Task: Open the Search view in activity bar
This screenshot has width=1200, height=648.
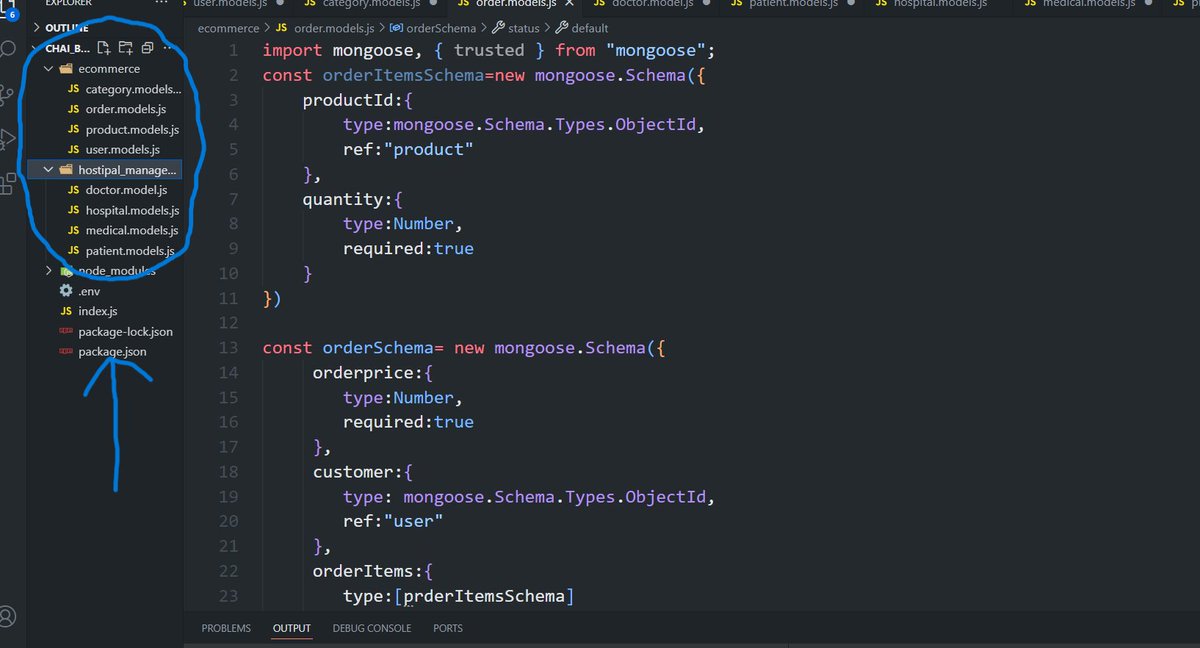Action: (8, 48)
